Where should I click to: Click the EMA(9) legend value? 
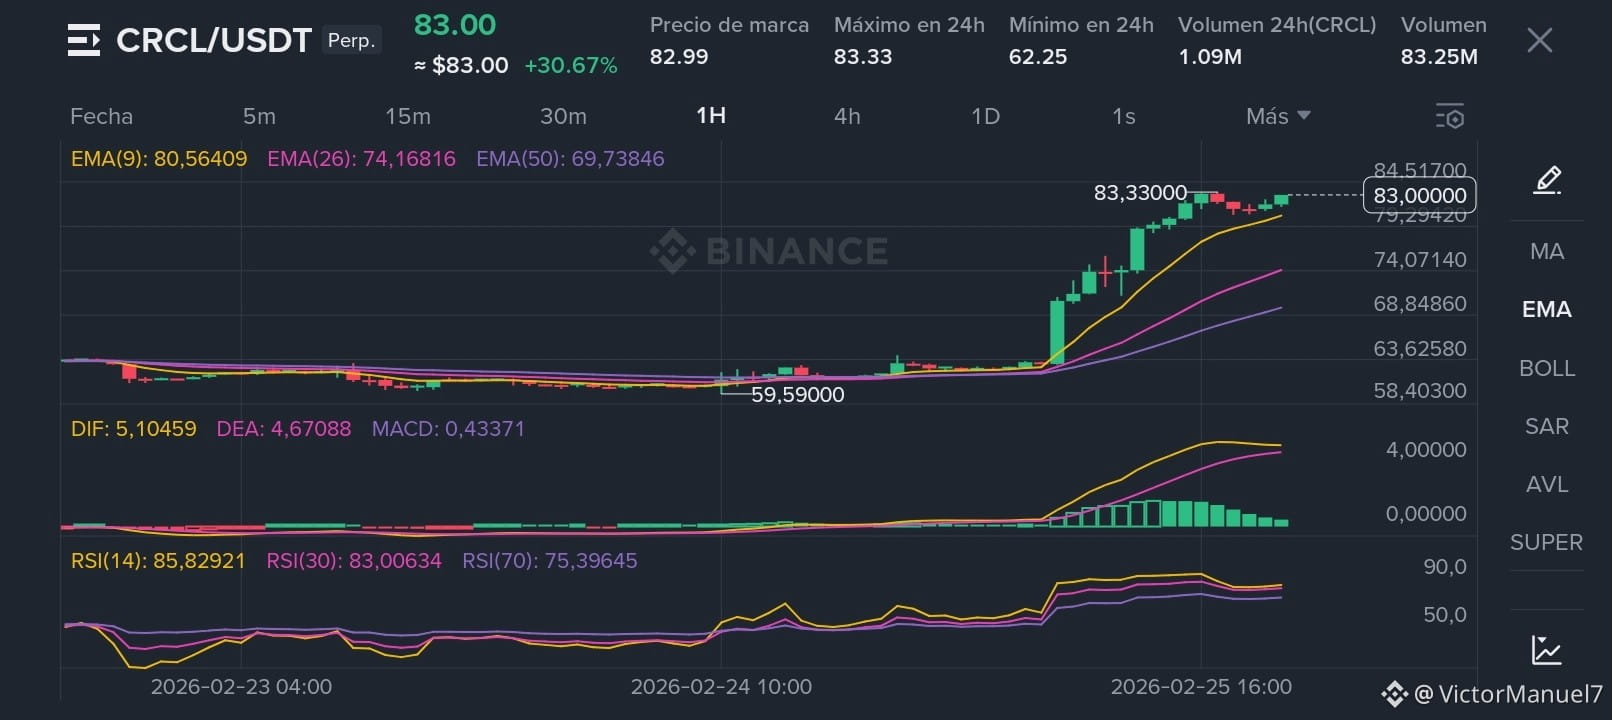(159, 158)
